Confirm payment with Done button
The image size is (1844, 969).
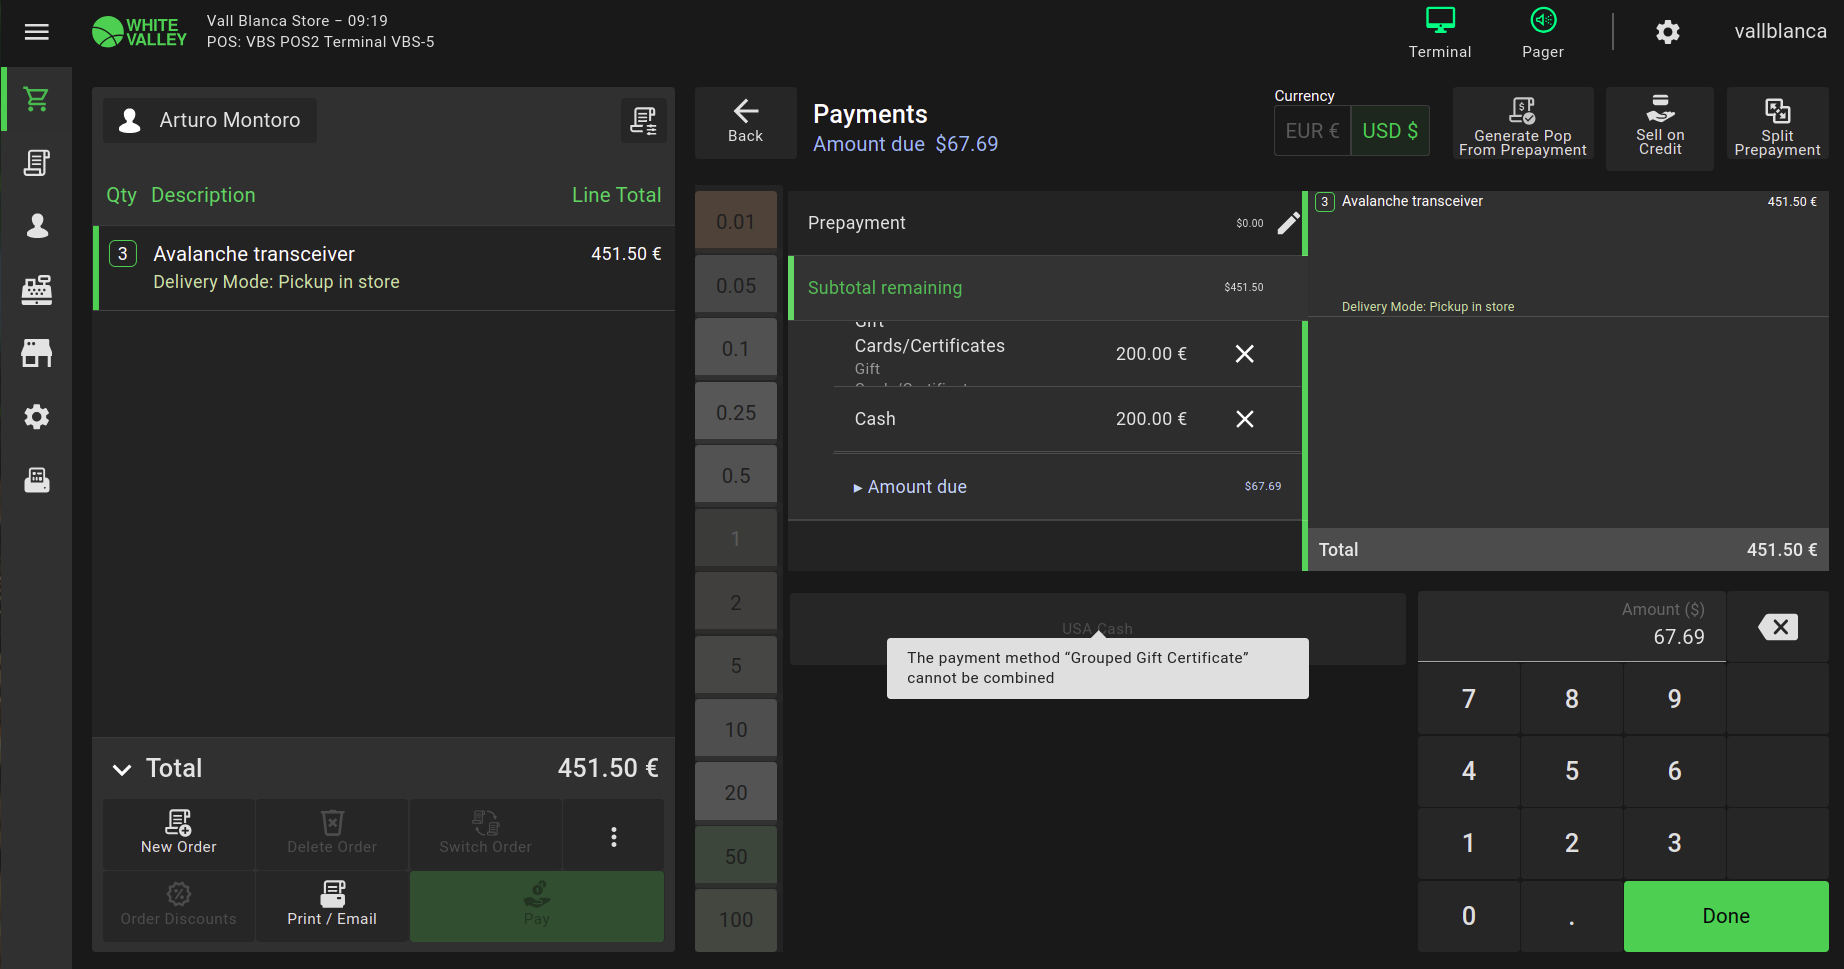pos(1726,916)
